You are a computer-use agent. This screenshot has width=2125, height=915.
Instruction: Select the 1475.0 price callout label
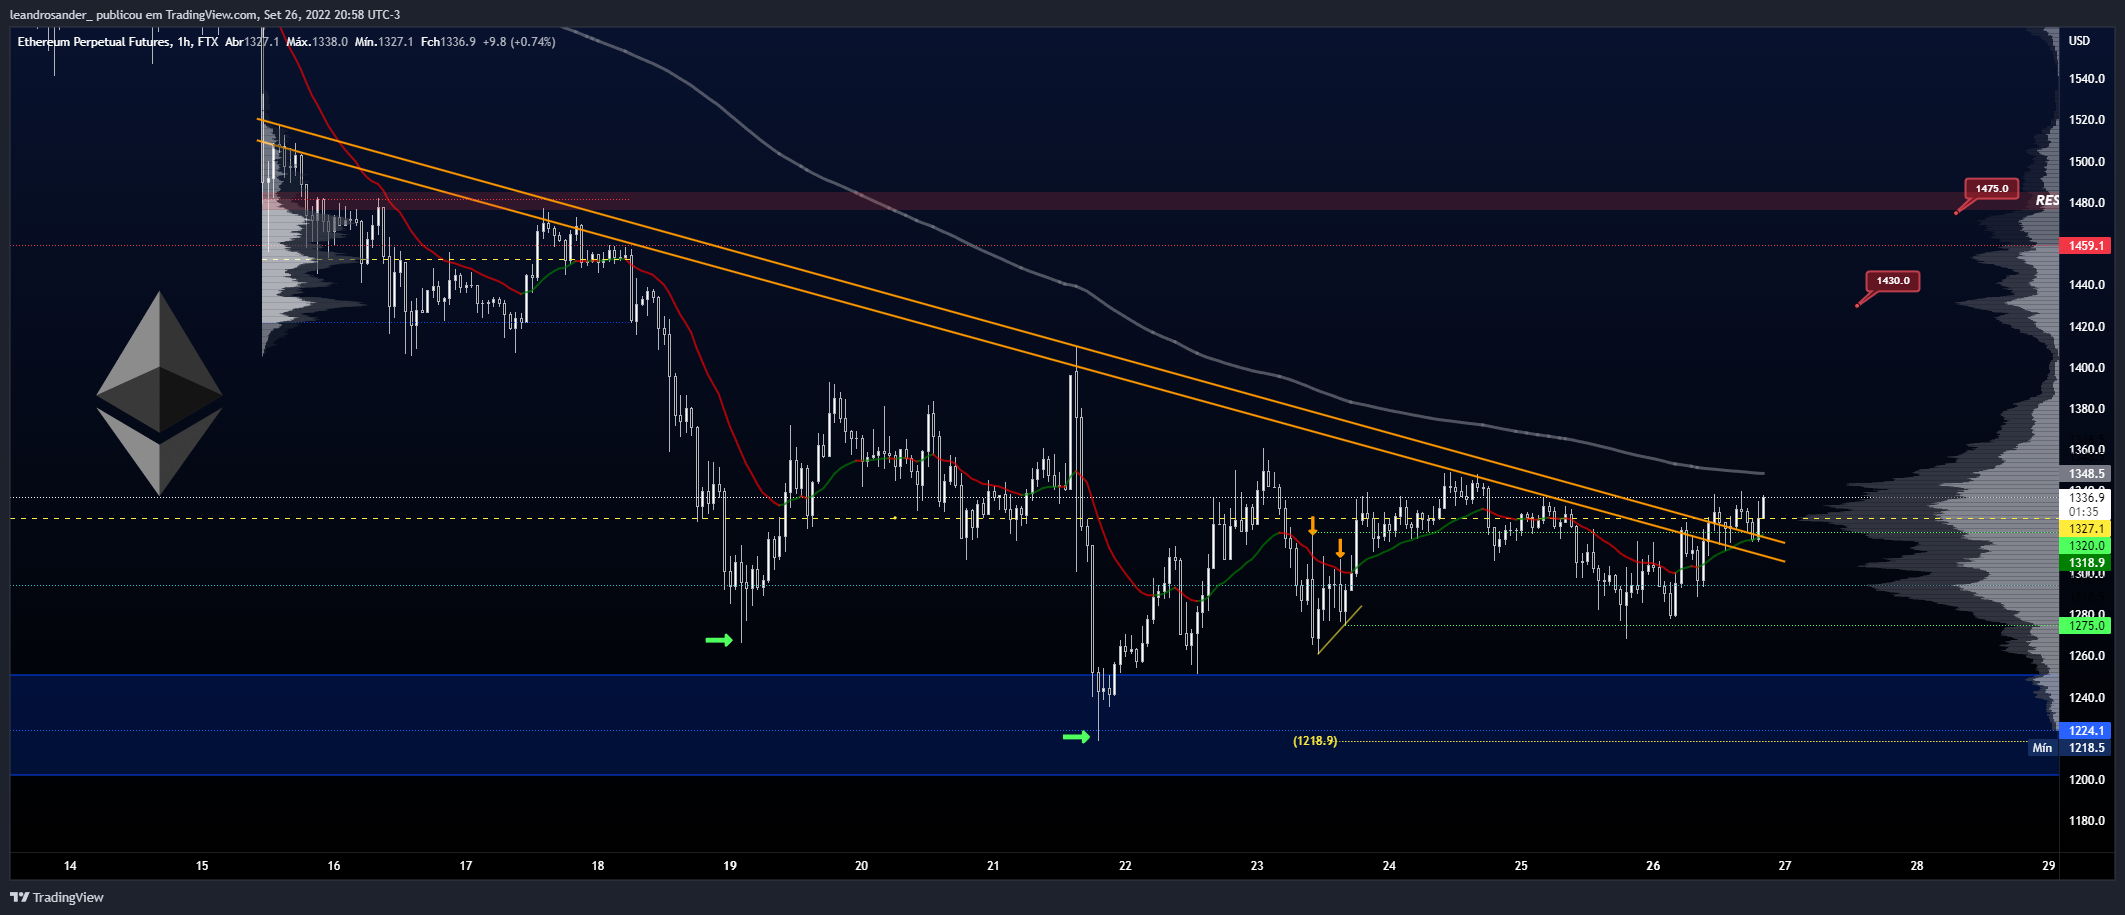(x=1991, y=188)
